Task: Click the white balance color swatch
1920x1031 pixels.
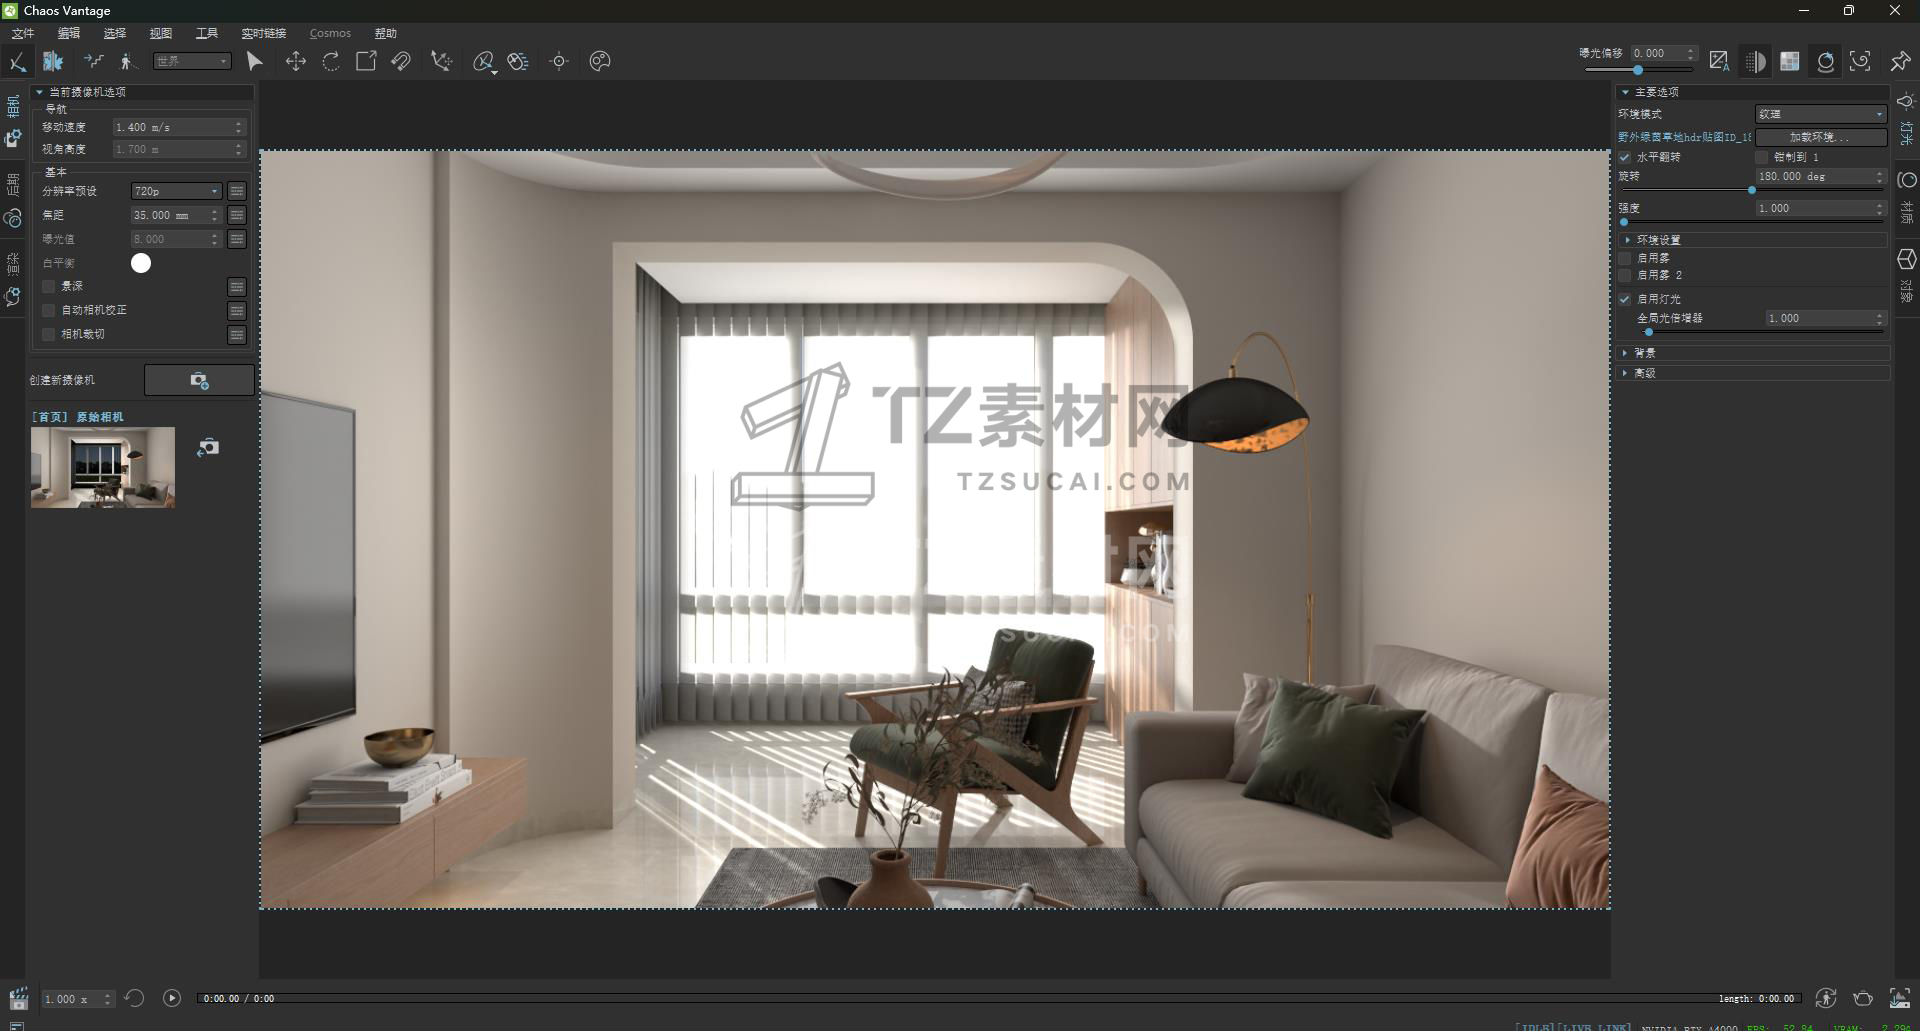Action: point(141,263)
